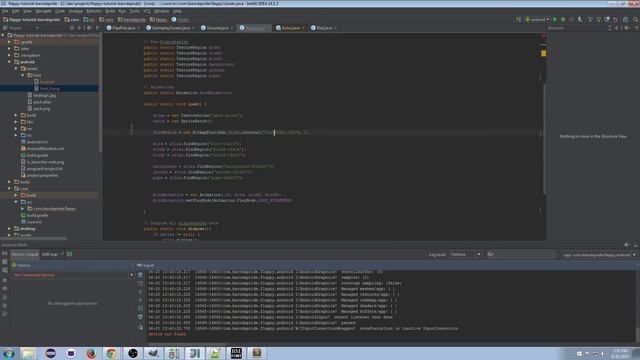Open the android run configuration dropdown
Viewport: 640px width, 360px height.
point(538,19)
